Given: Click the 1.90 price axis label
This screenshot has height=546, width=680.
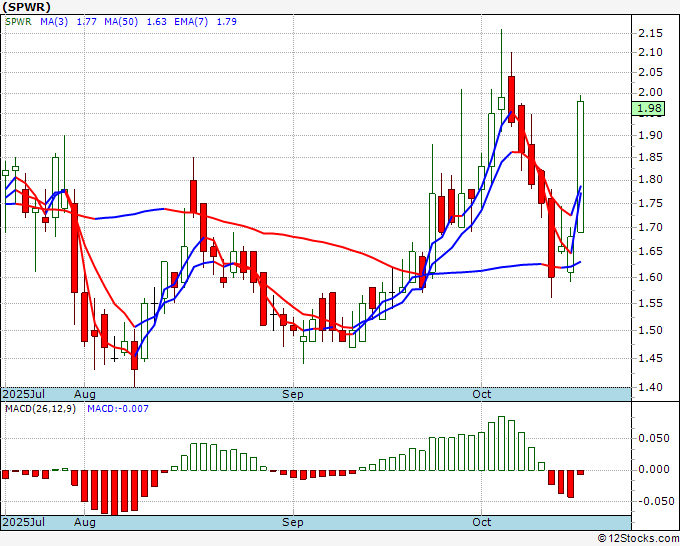Looking at the screenshot, I should pyautogui.click(x=651, y=135).
